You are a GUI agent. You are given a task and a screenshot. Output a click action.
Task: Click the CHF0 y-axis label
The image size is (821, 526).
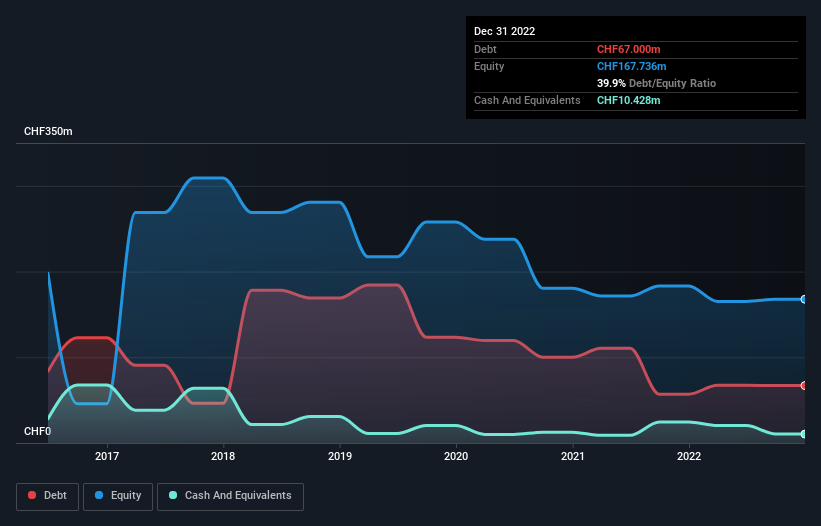coord(38,431)
